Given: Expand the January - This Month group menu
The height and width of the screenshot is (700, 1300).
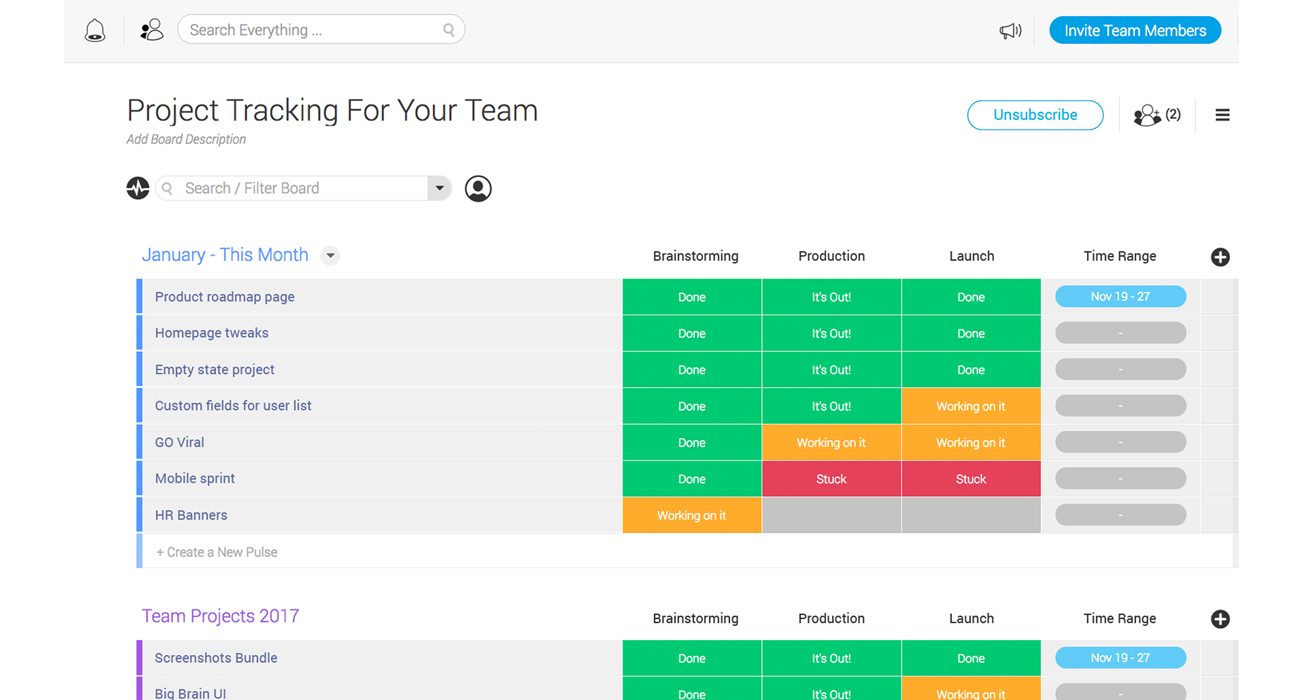Looking at the screenshot, I should (330, 255).
